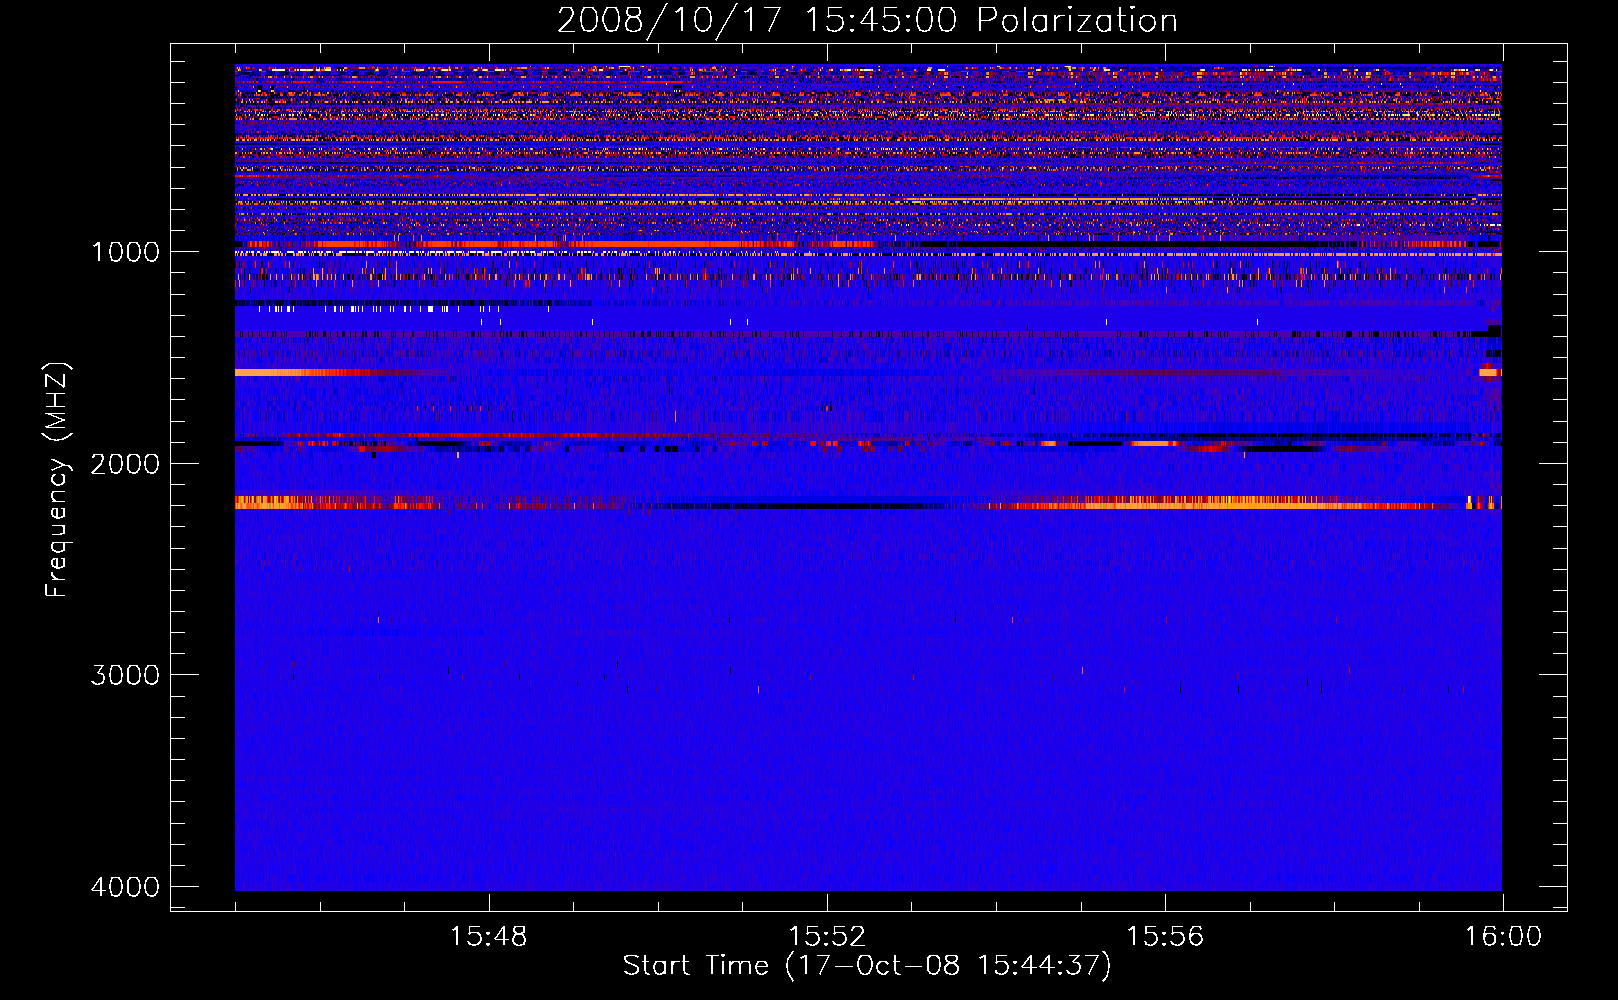The height and width of the screenshot is (1000, 1618).
Task: Click the "Start Time (17-Oct-08 15:44:37)" label
Action: (x=867, y=966)
